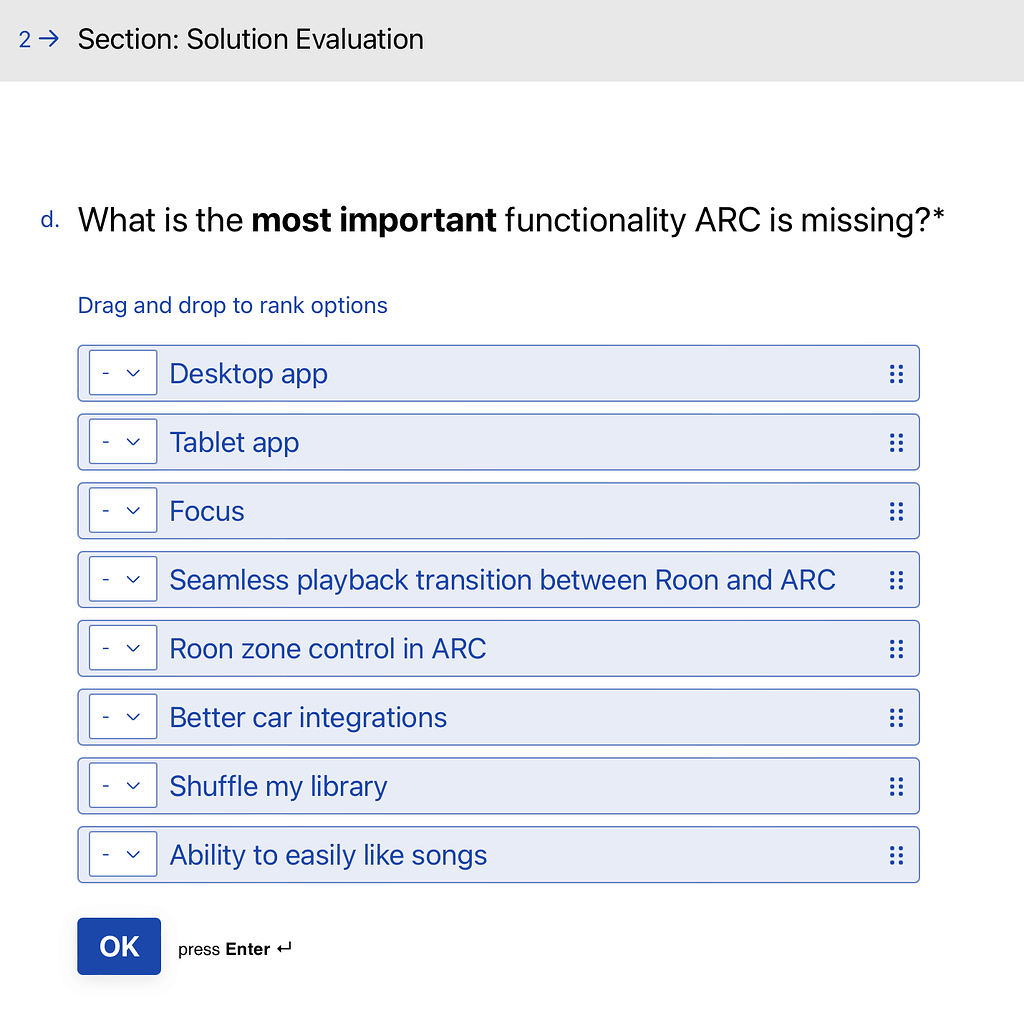The image size is (1024, 1022).
Task: Click the press Enter hint text
Action: pyautogui.click(x=234, y=948)
